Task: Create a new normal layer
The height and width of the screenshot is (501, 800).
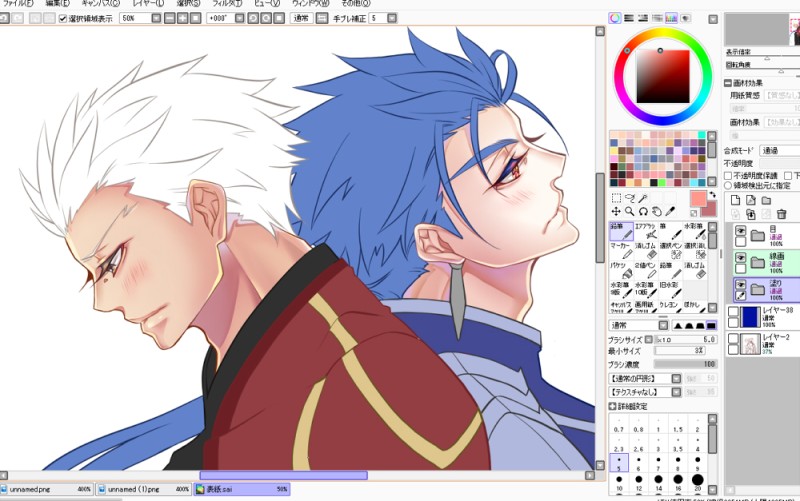Action: pos(735,201)
